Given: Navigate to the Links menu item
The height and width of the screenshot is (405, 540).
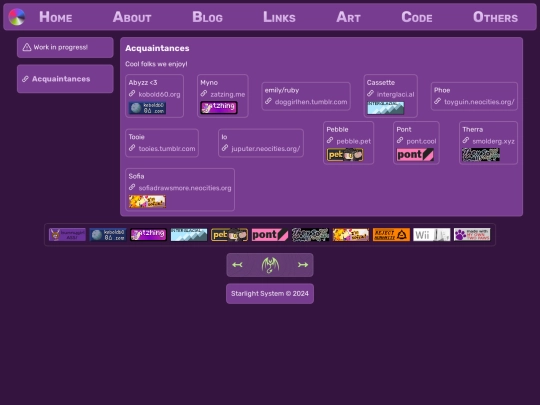Looking at the screenshot, I should (279, 17).
